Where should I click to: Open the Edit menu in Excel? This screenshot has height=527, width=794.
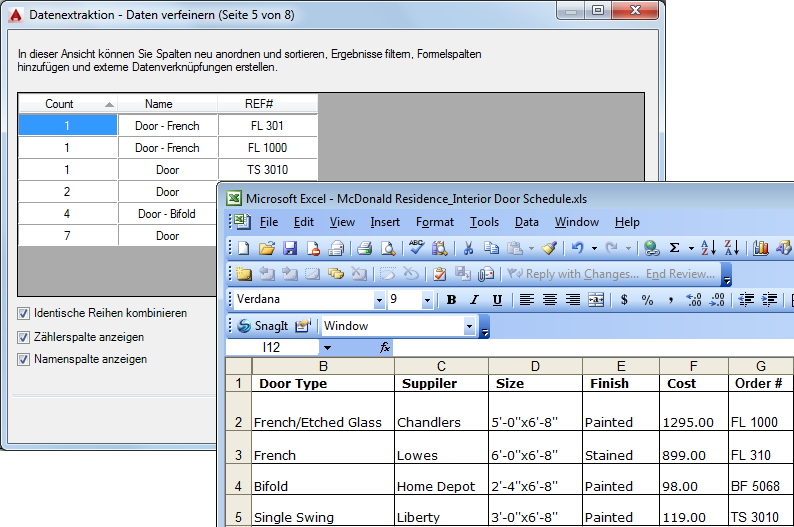[x=304, y=222]
